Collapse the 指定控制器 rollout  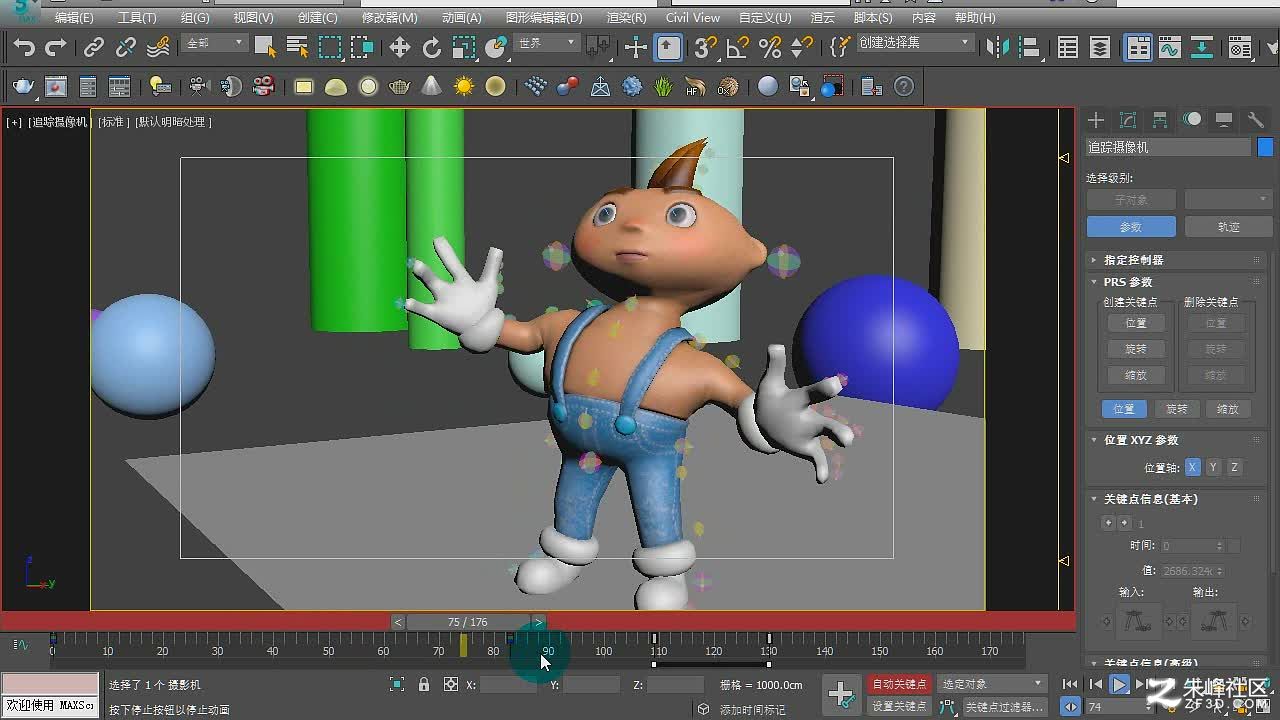coord(1176,260)
